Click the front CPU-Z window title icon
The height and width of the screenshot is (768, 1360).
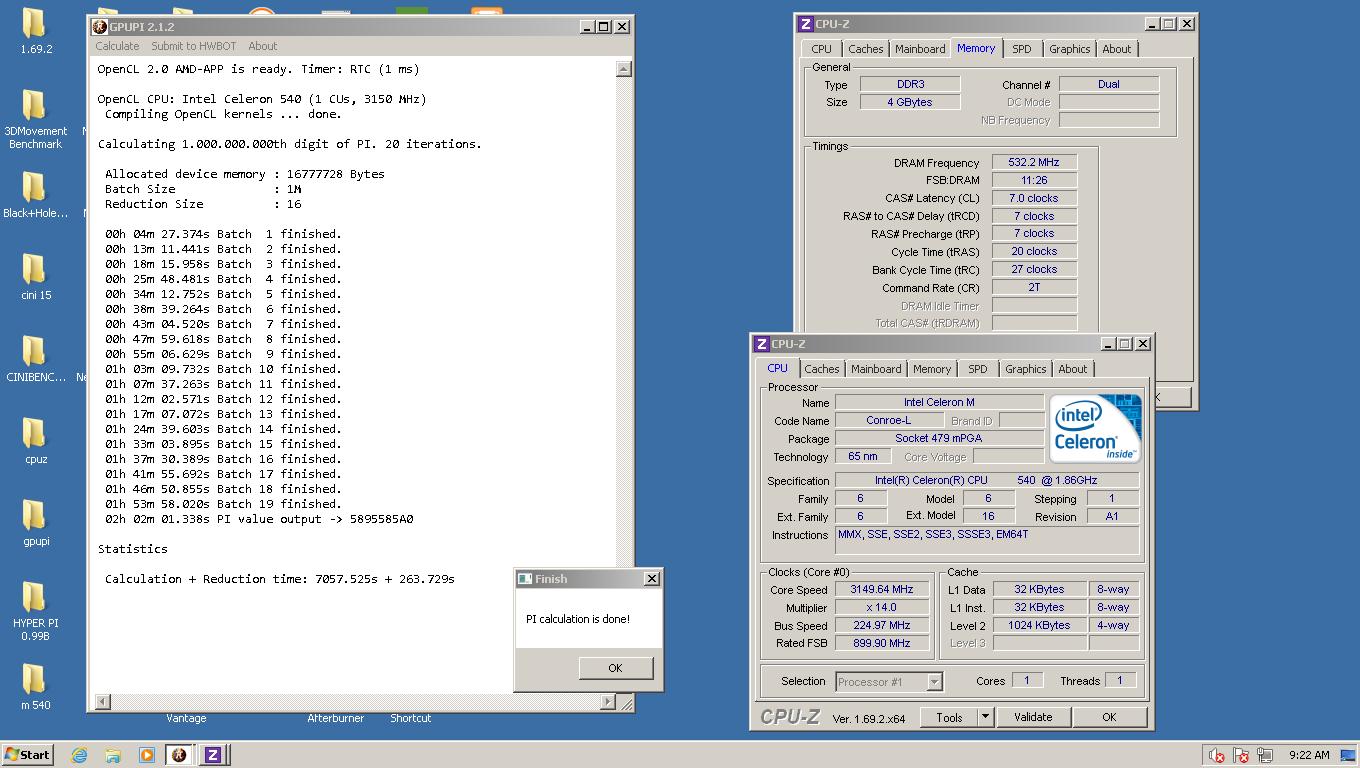pyautogui.click(x=761, y=344)
